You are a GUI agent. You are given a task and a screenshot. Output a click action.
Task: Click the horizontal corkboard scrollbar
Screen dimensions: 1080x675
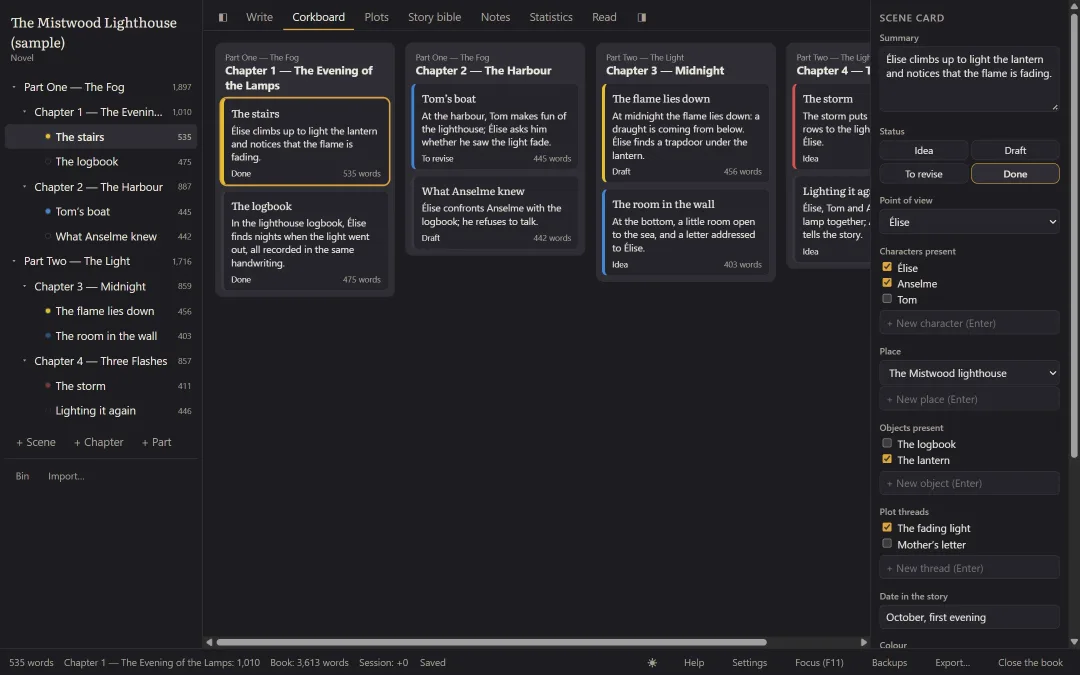(x=491, y=642)
